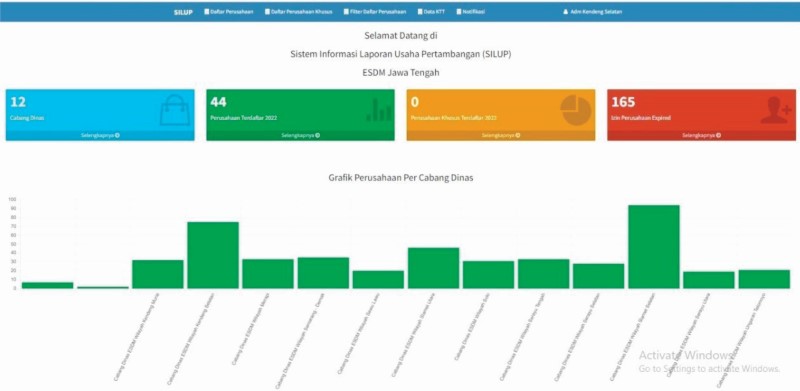Click the add-user icon on red card
The image size is (800, 391).
776,110
